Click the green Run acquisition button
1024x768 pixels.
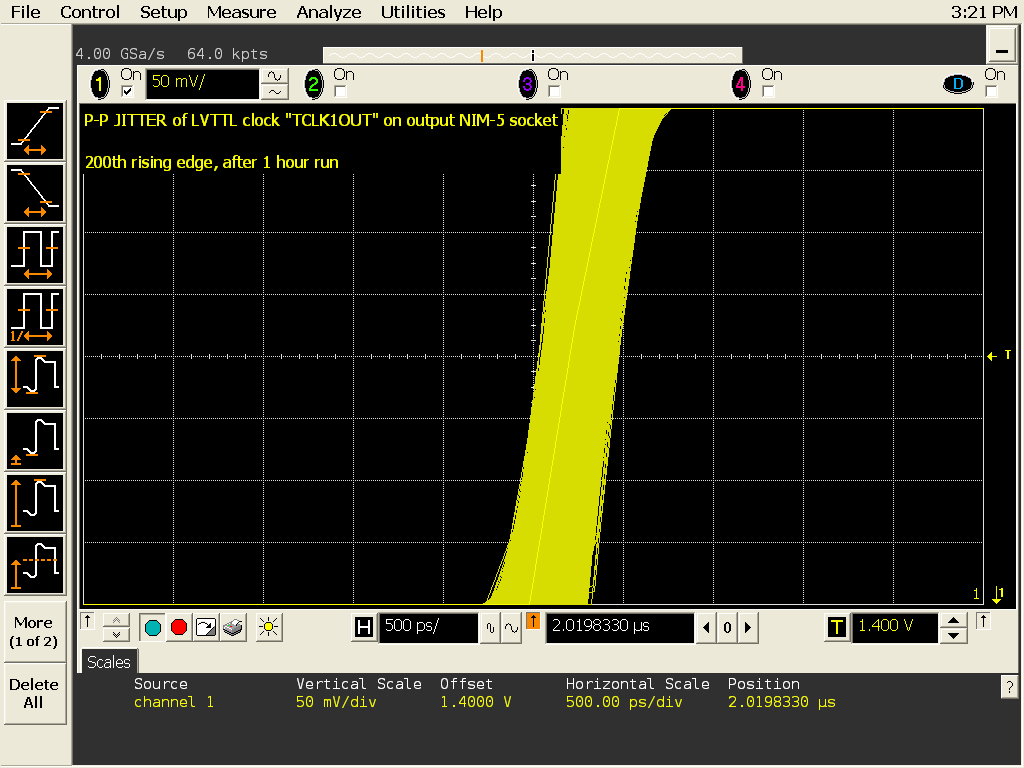pos(153,628)
